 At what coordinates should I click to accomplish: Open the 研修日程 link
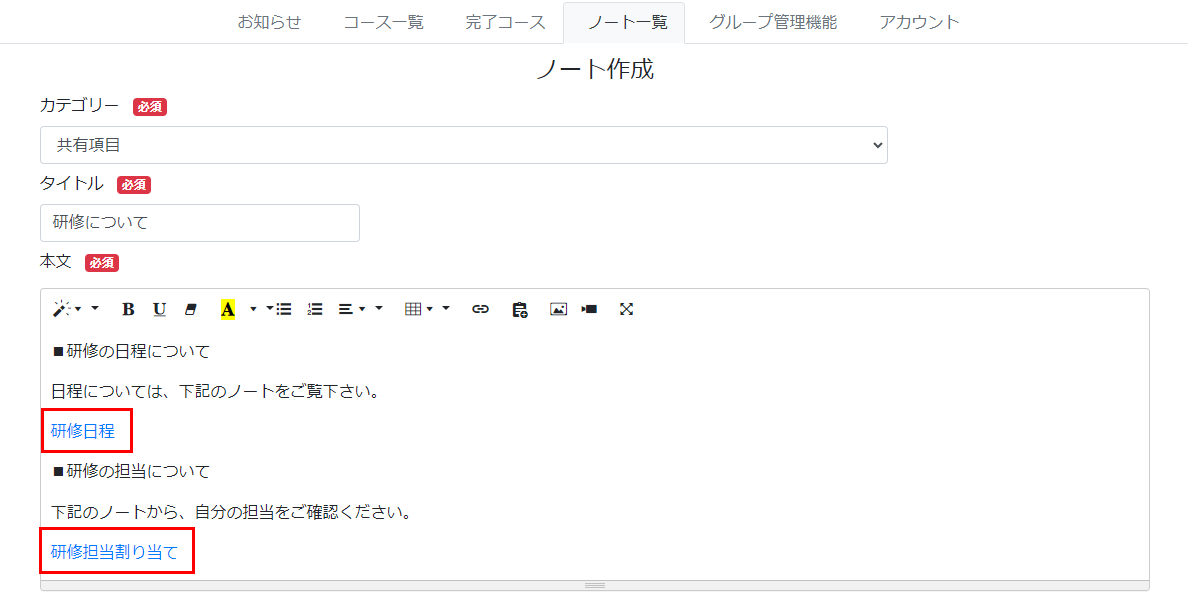pyautogui.click(x=83, y=431)
